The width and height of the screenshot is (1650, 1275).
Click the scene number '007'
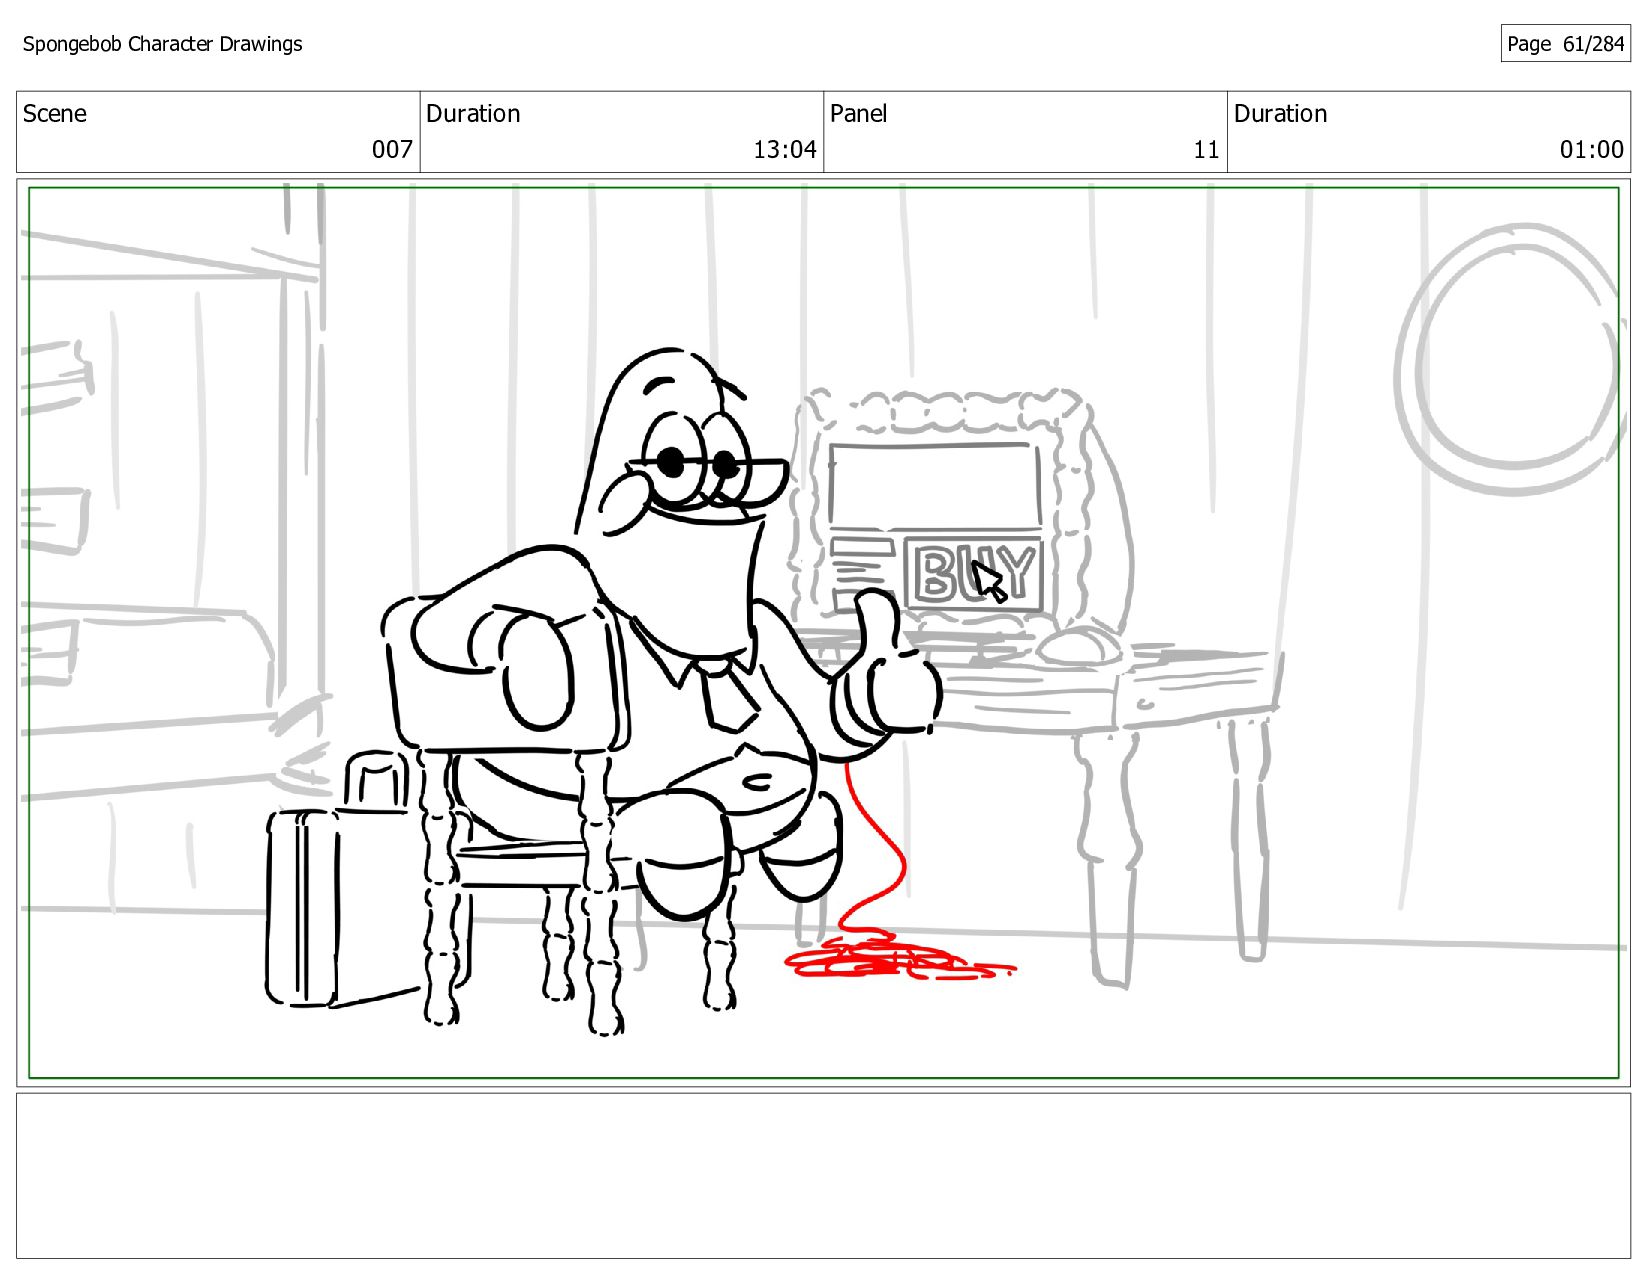392,150
